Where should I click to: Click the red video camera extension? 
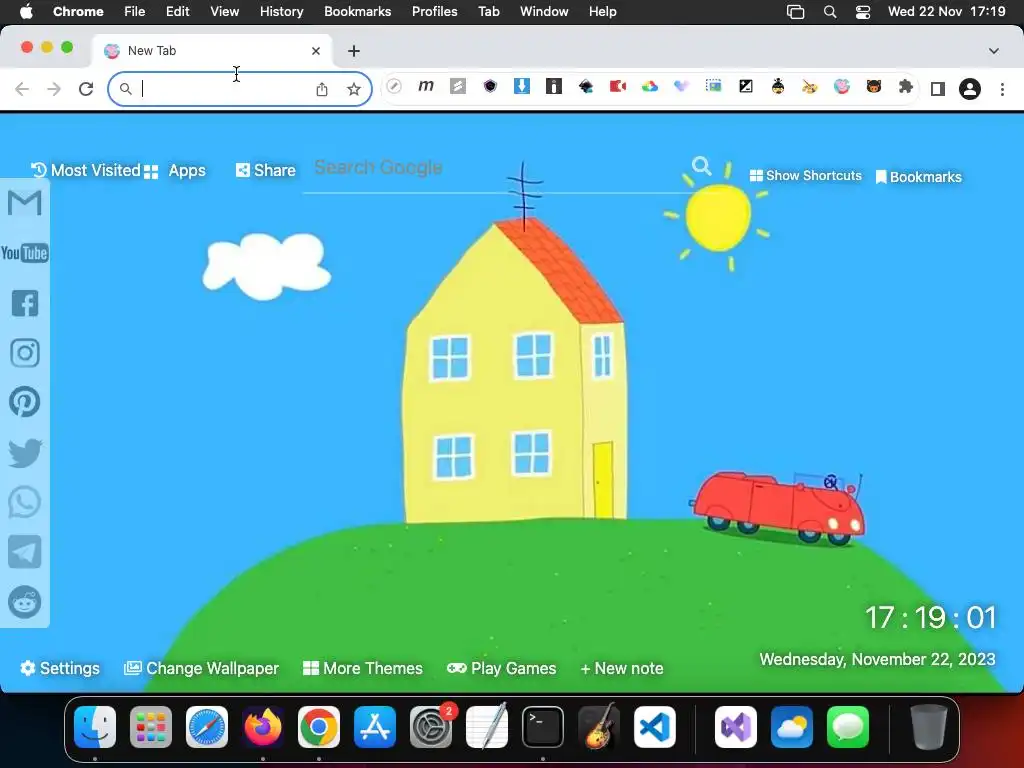618,86
